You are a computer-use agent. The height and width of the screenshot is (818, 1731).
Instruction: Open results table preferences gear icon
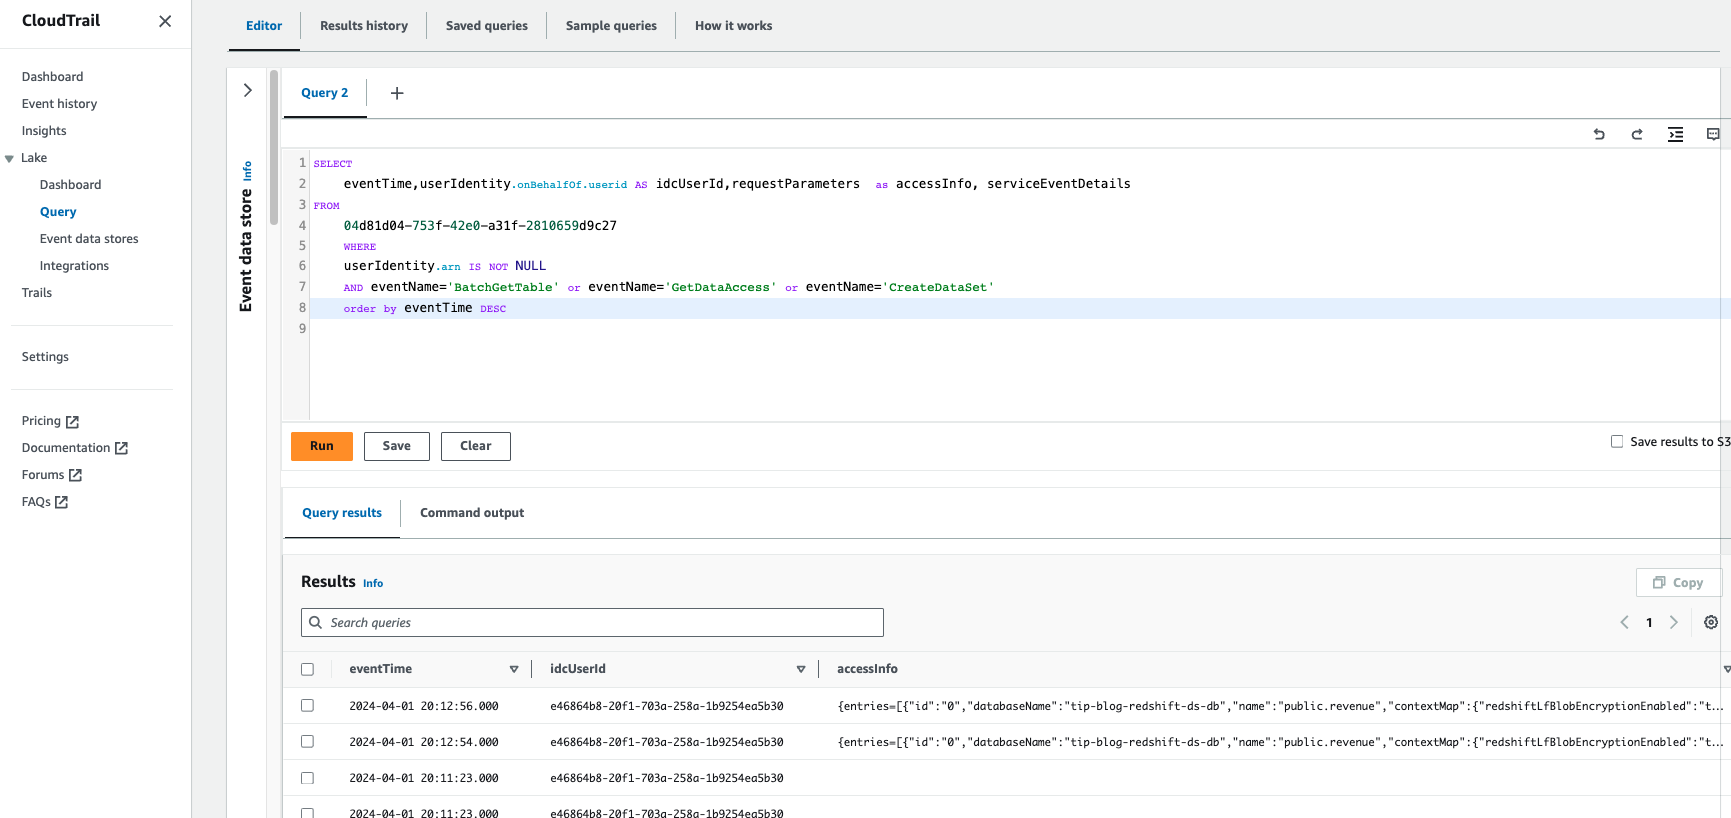pos(1711,622)
